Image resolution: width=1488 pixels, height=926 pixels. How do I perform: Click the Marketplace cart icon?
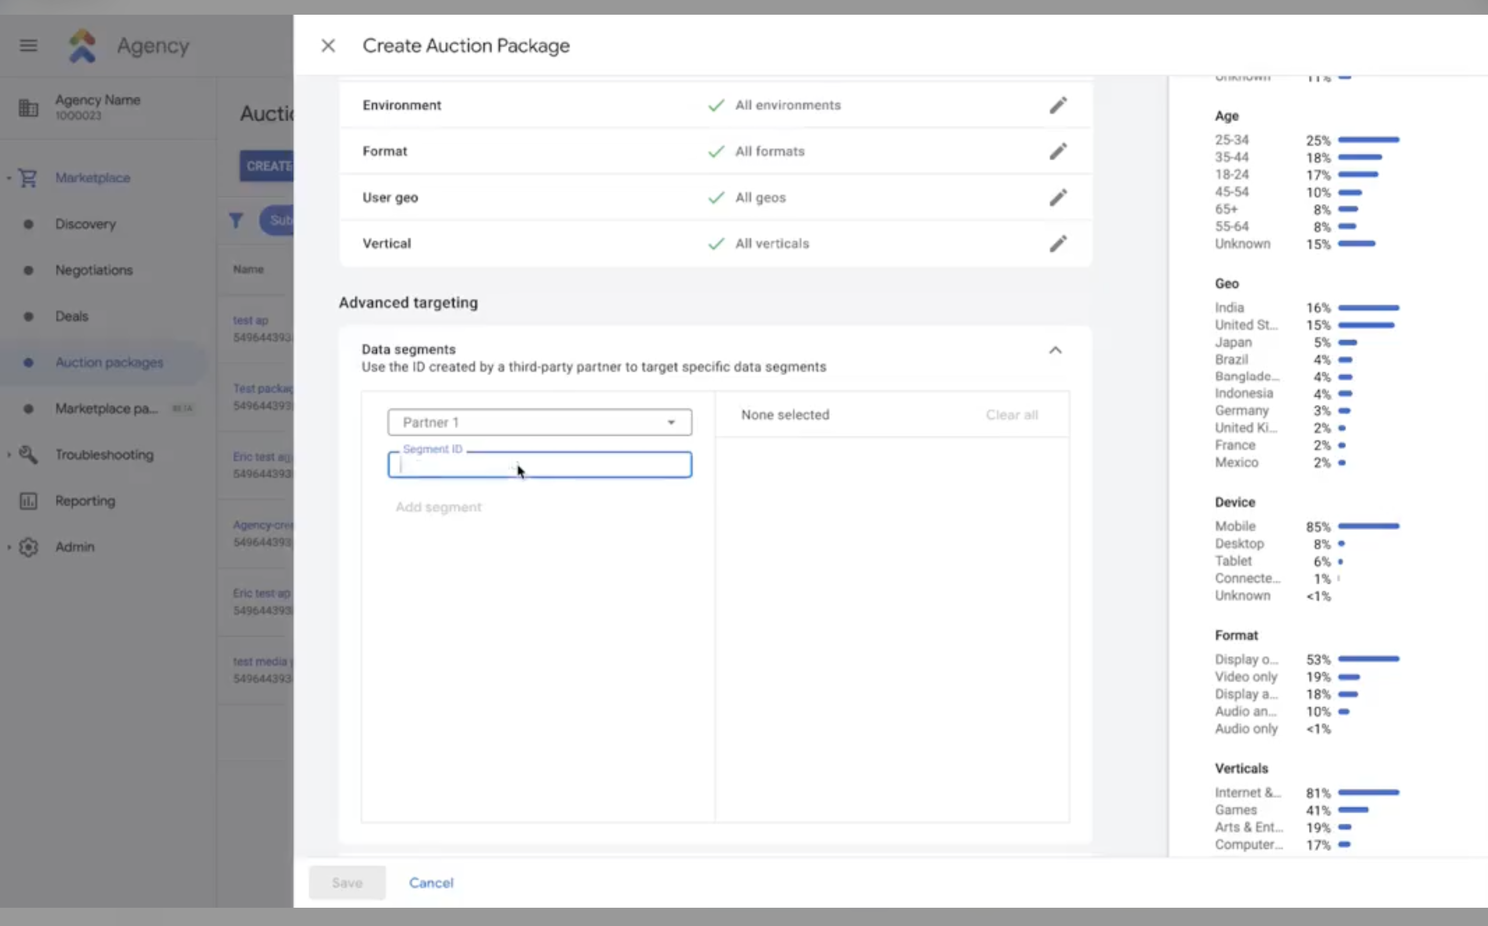click(28, 178)
